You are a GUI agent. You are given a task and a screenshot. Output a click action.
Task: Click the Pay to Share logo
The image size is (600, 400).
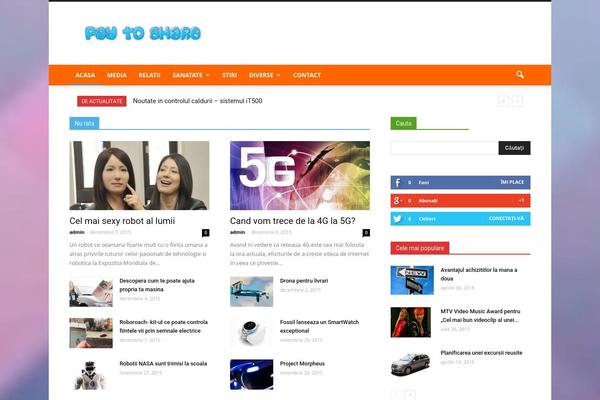pyautogui.click(x=143, y=33)
